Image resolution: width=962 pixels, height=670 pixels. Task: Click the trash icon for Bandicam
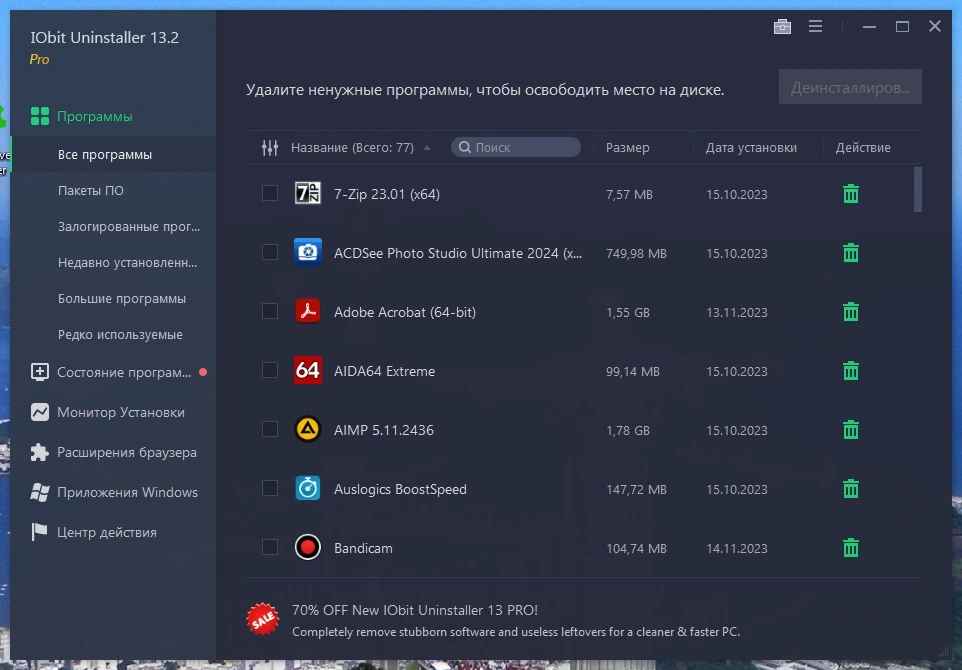coord(850,547)
